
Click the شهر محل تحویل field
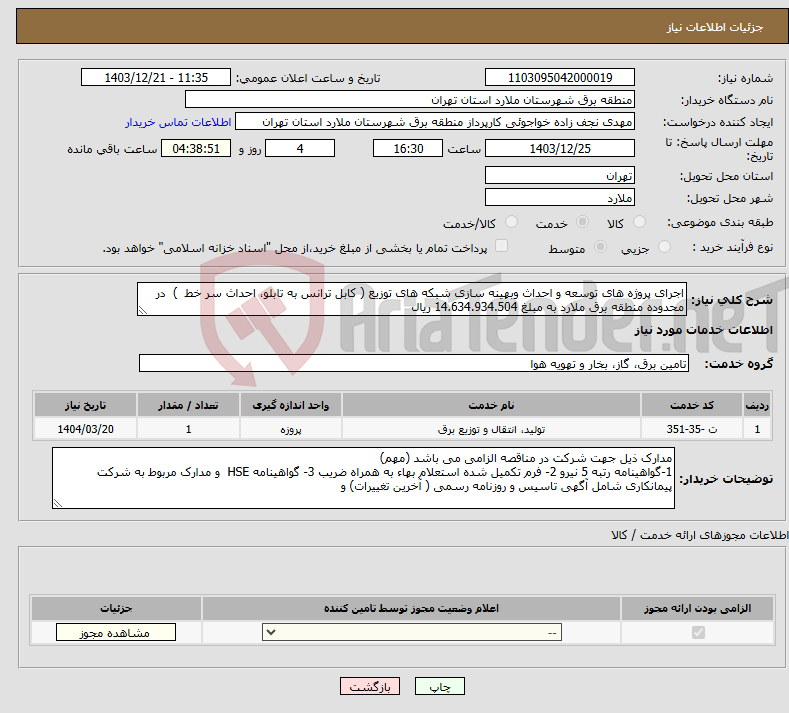(x=560, y=197)
